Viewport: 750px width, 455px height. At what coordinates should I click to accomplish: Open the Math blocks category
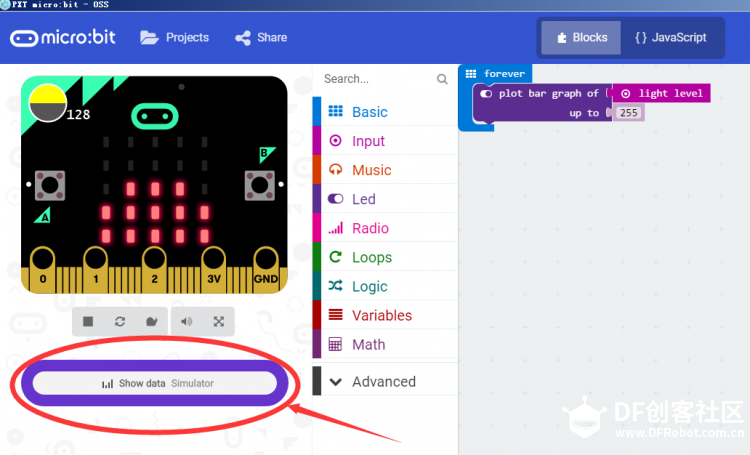pyautogui.click(x=386, y=344)
